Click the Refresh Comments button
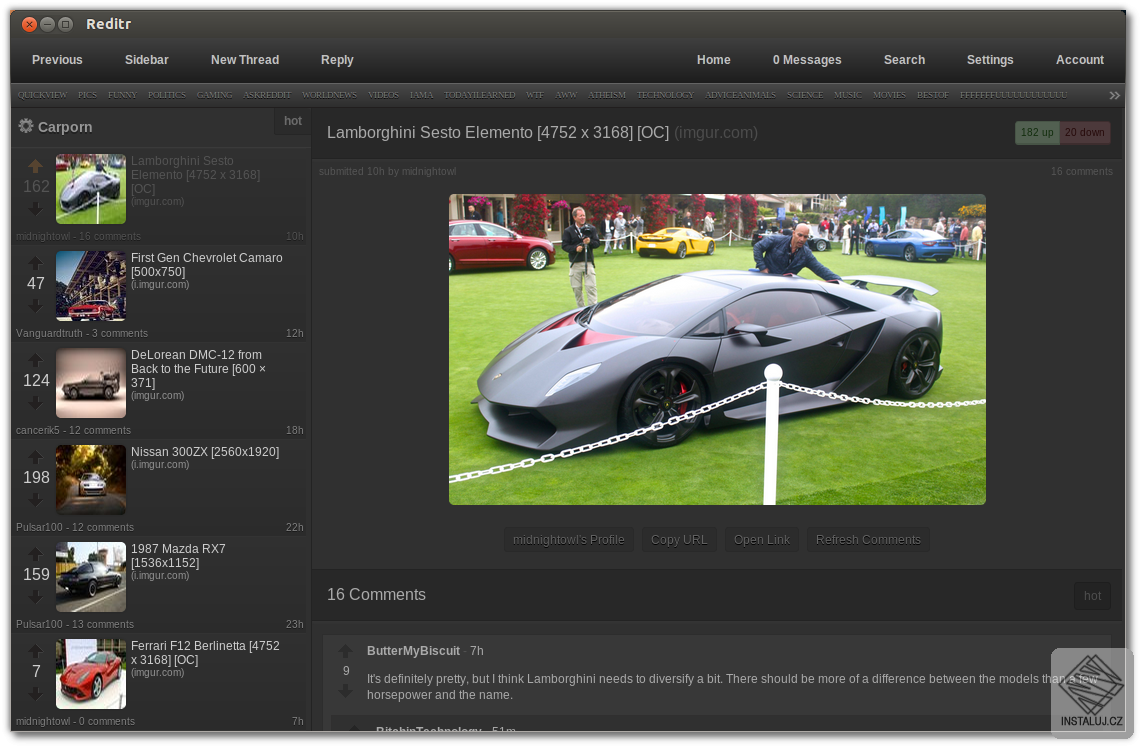 (868, 540)
